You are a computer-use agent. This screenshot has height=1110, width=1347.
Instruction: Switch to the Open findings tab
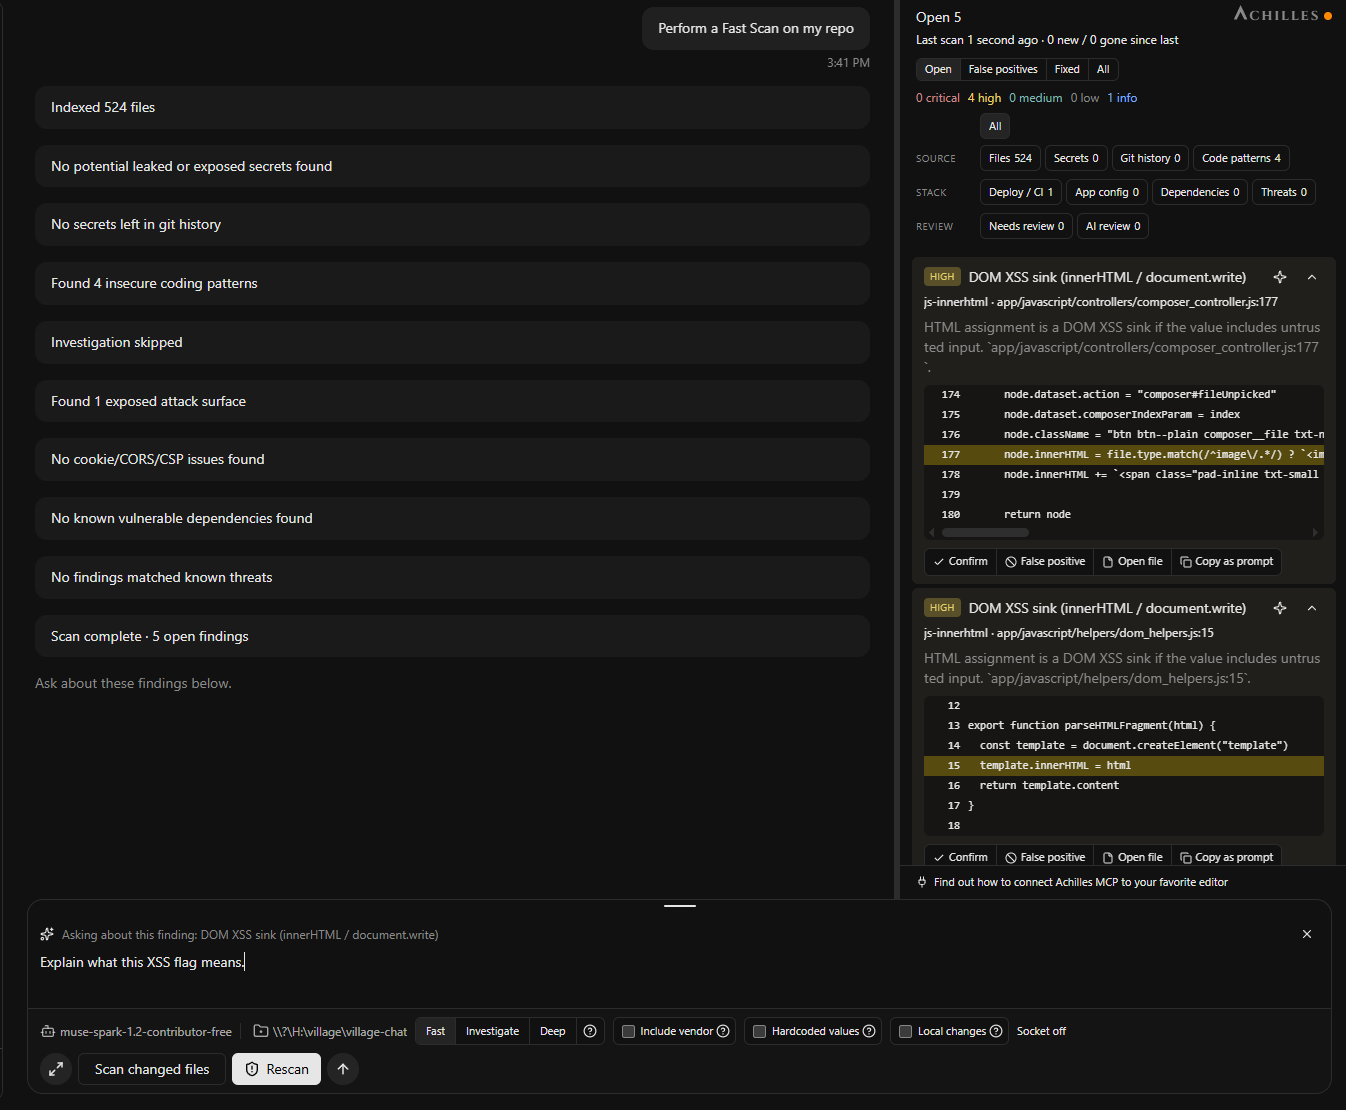click(x=938, y=69)
